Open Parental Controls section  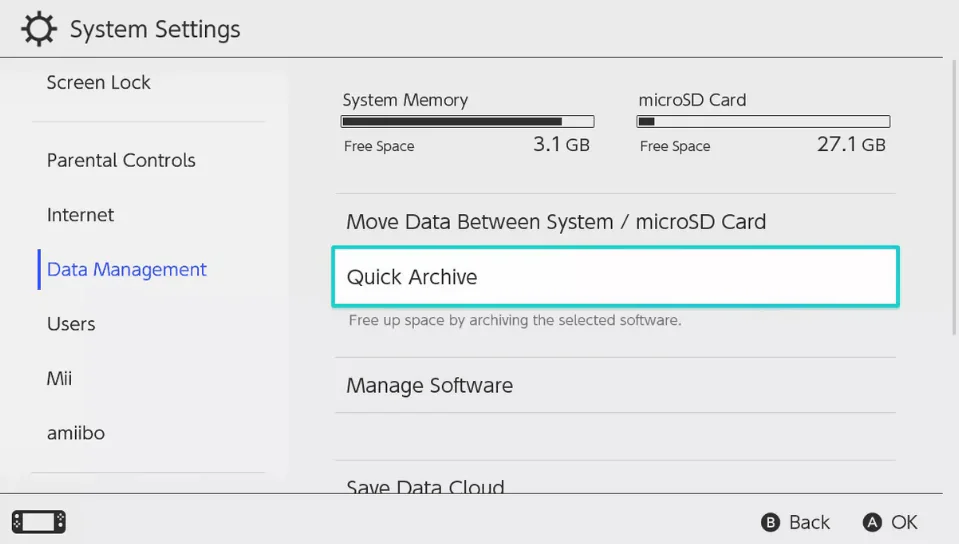pos(121,160)
